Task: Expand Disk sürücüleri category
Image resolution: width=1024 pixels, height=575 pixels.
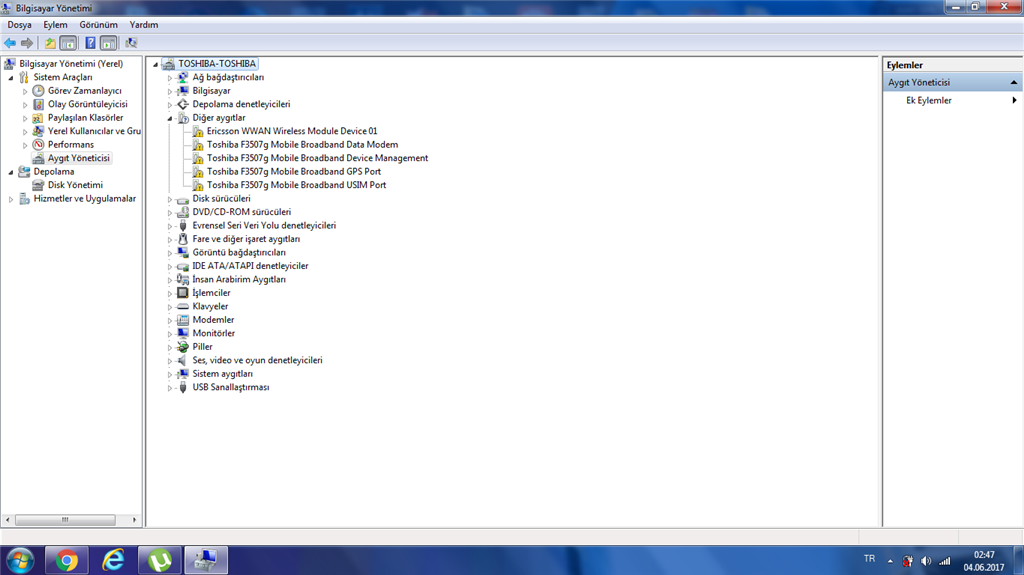Action: 170,199
